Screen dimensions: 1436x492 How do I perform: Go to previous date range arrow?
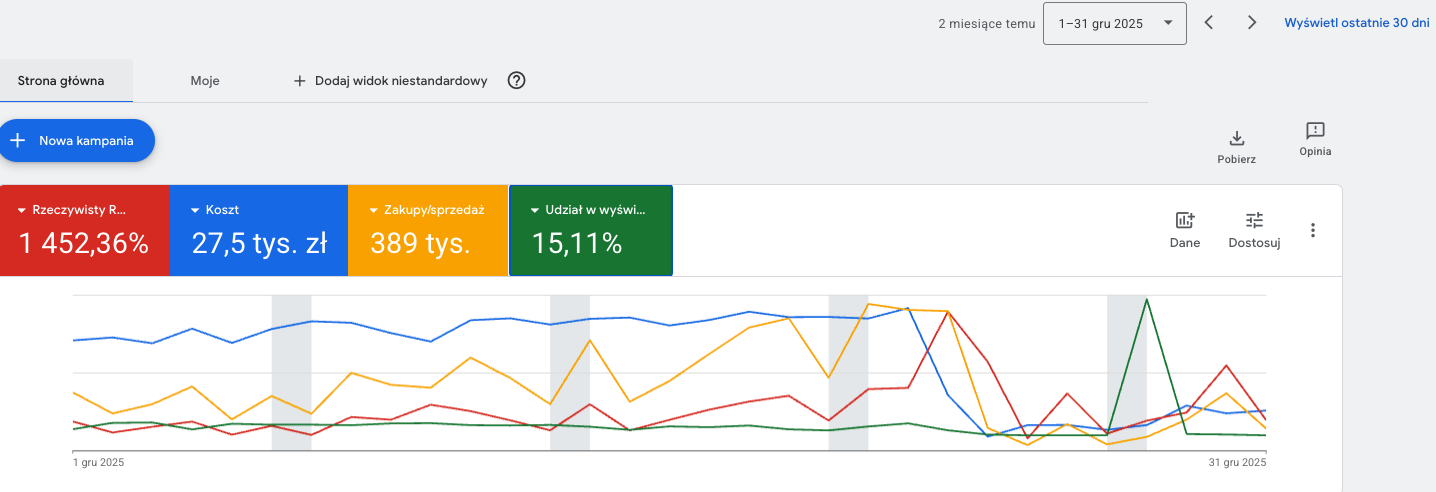(x=1209, y=22)
